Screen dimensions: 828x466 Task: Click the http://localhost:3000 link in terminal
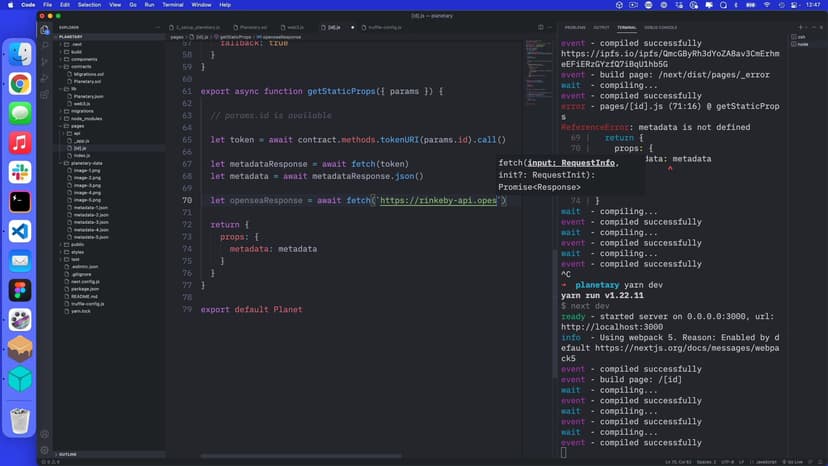click(x=611, y=326)
